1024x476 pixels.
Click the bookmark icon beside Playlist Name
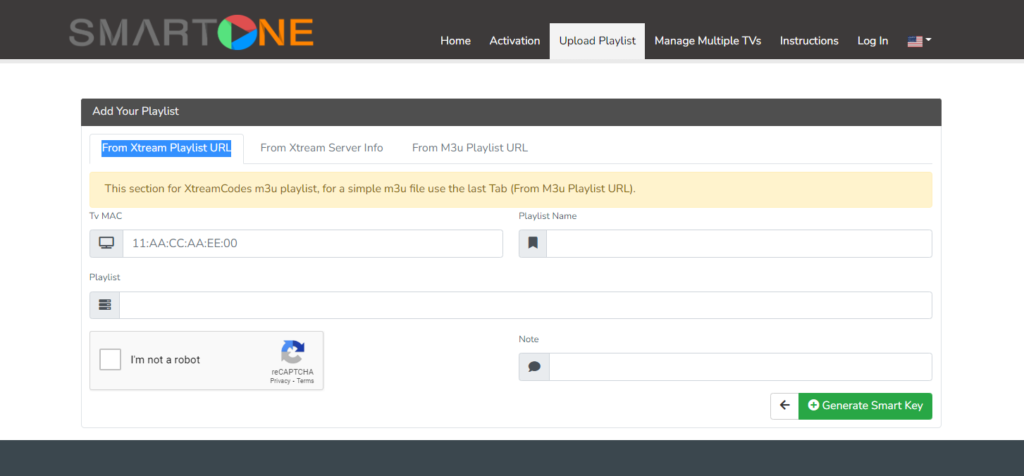[x=533, y=243]
